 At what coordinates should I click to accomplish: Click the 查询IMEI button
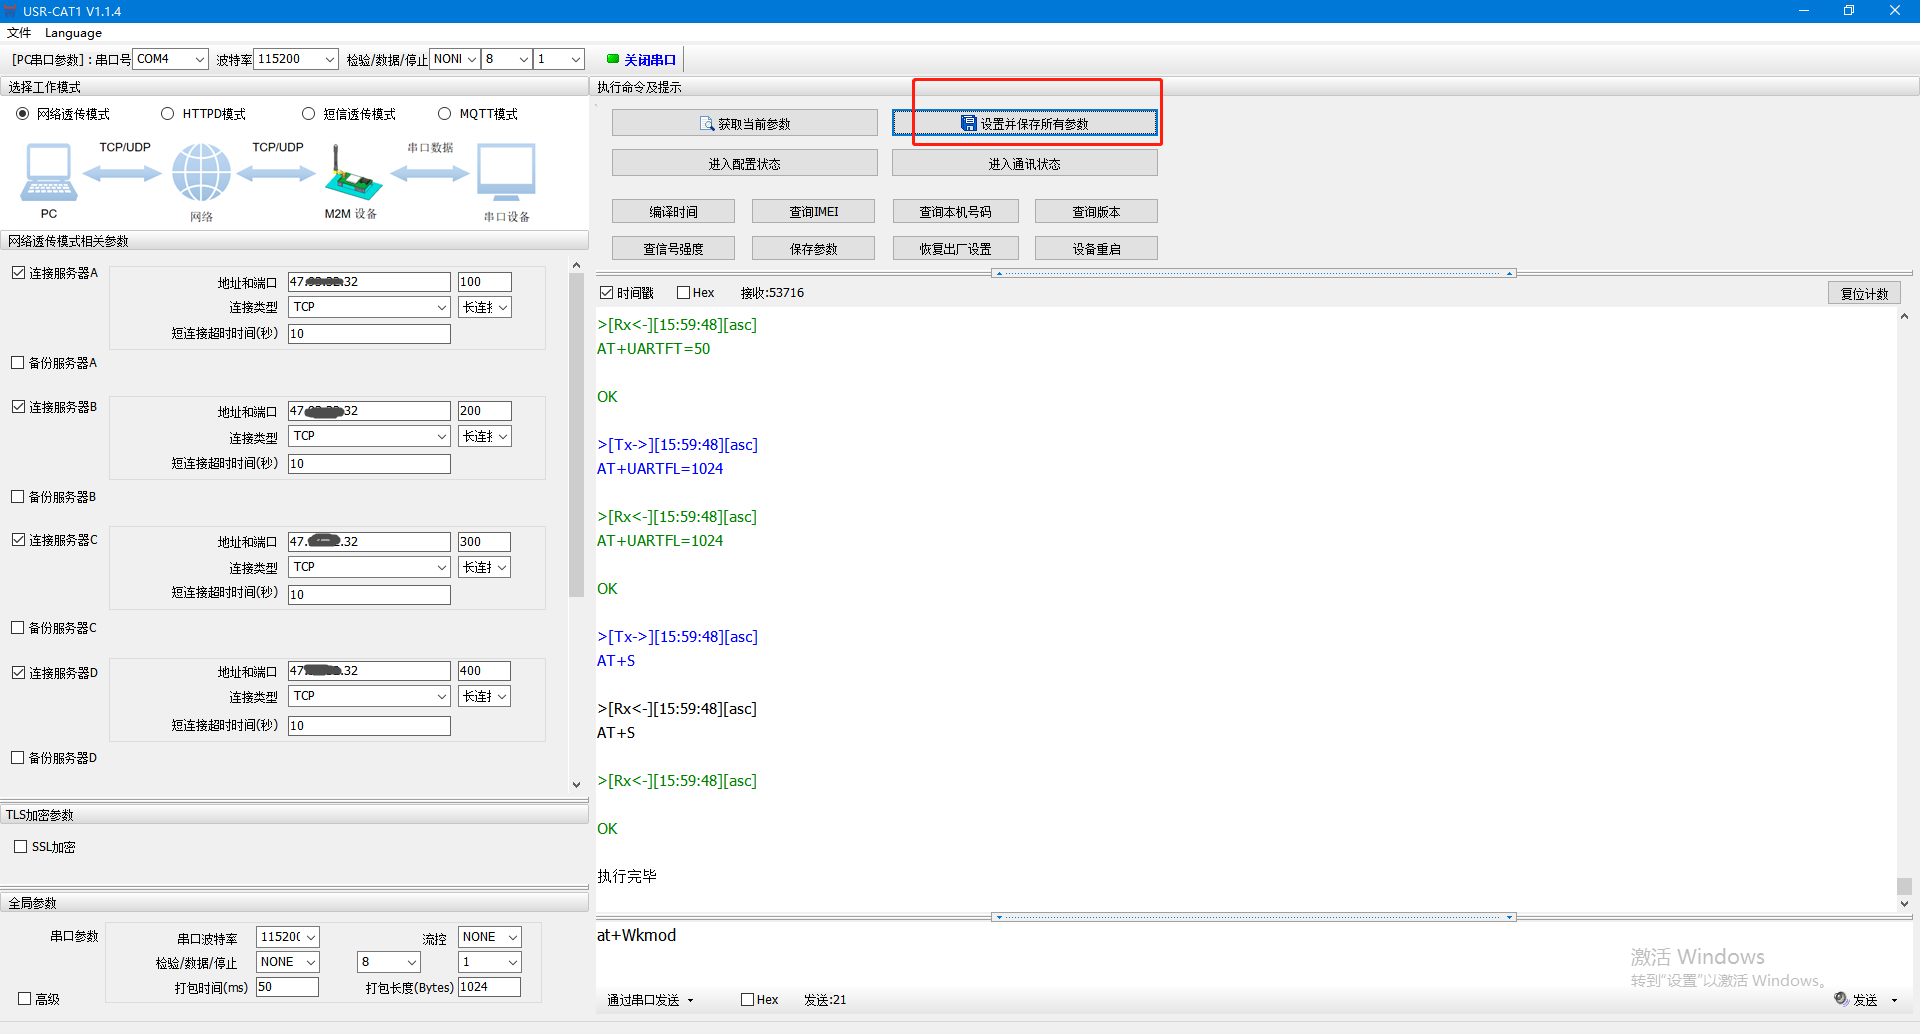[813, 212]
